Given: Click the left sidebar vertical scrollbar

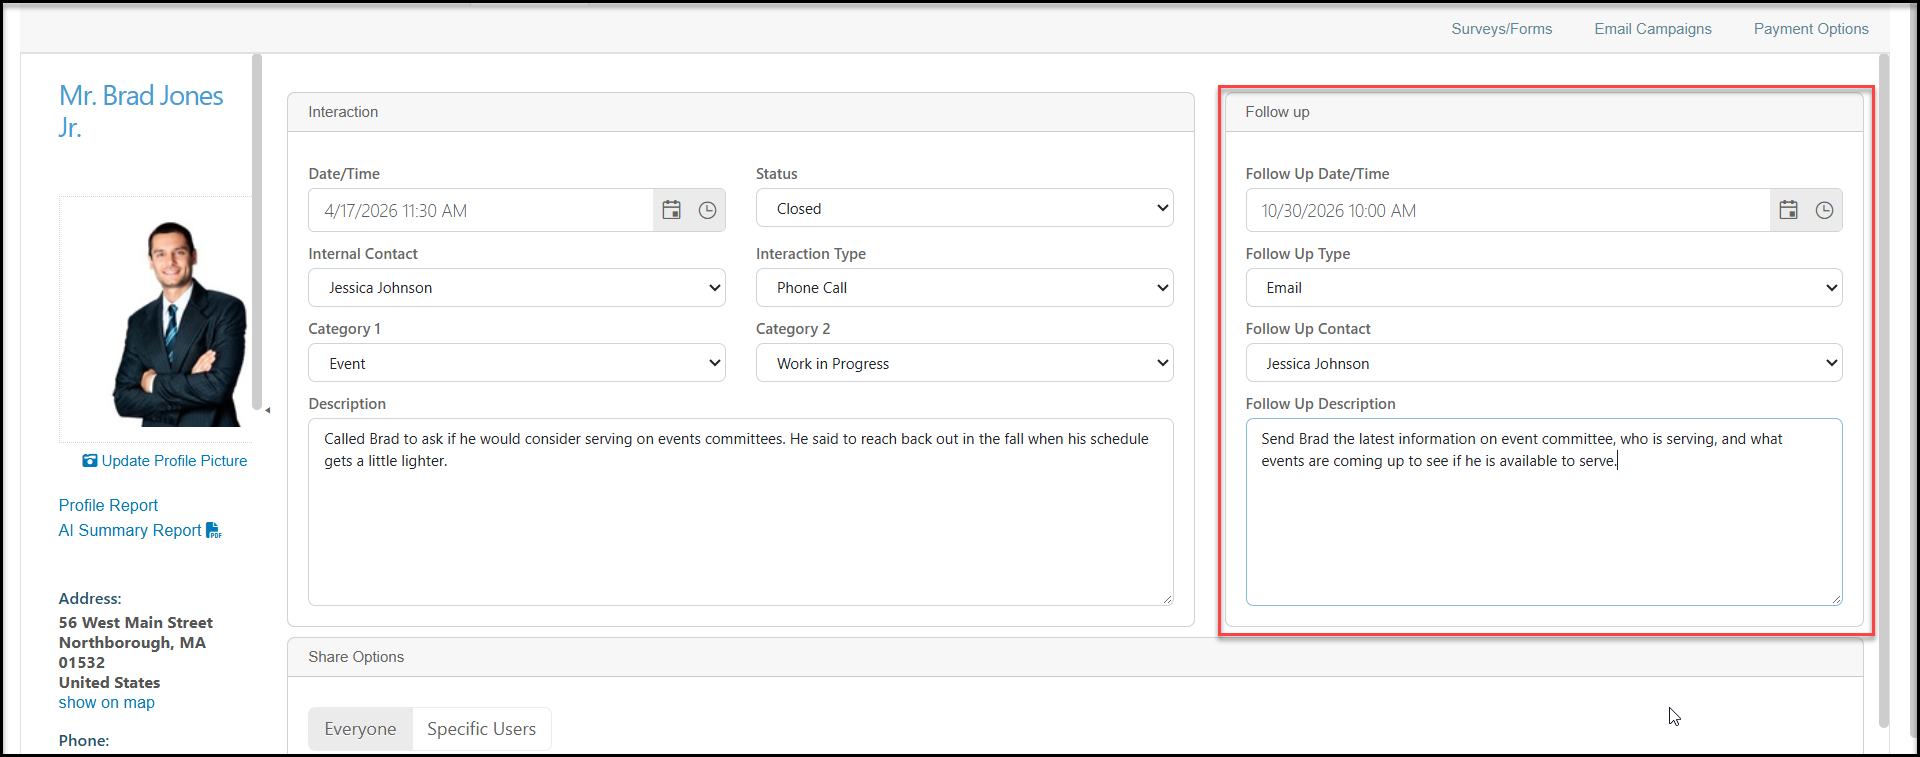Looking at the screenshot, I should tap(257, 230).
